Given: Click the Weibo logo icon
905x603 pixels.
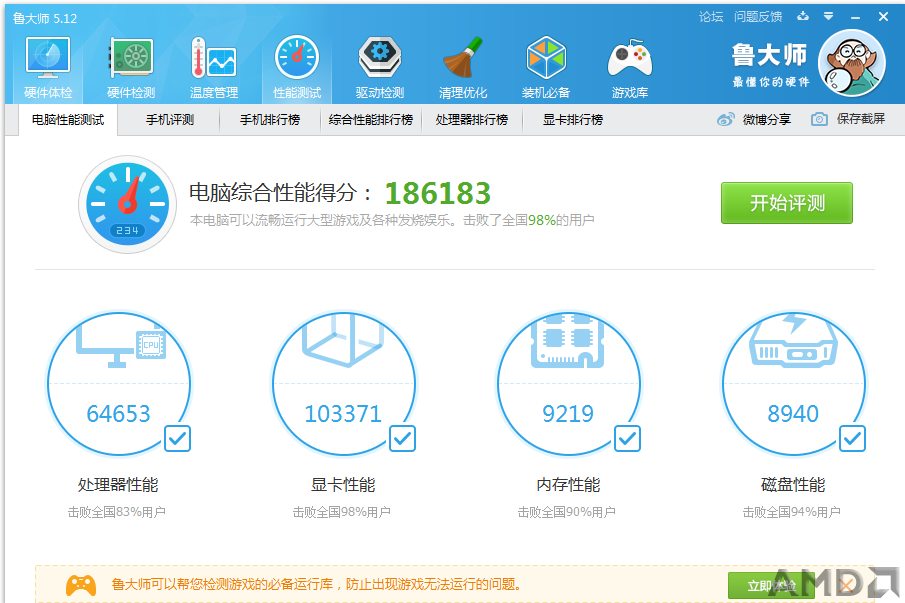Looking at the screenshot, I should point(726,119).
